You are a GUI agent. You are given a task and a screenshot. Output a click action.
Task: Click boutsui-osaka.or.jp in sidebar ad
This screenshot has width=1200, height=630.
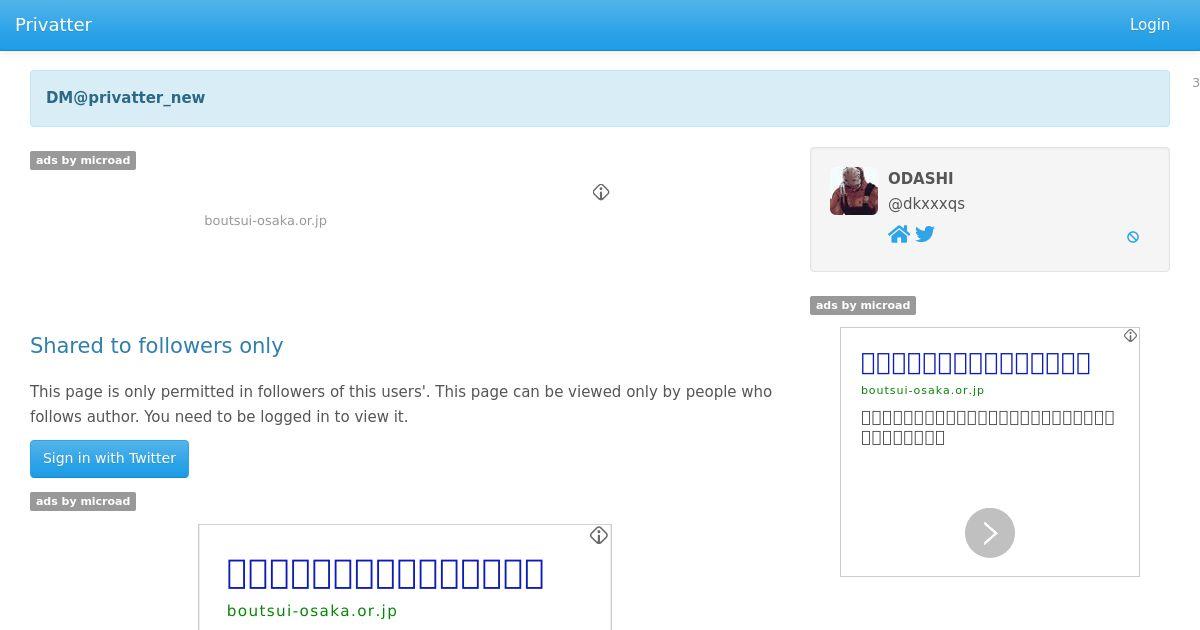(922, 391)
